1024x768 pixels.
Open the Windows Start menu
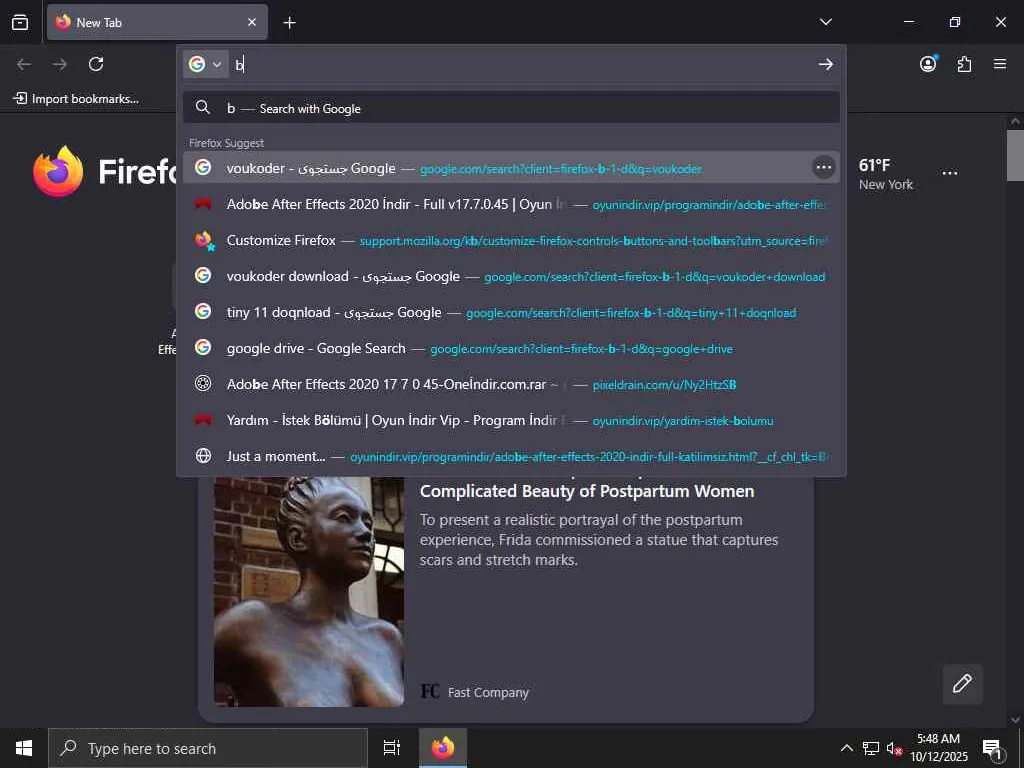[x=24, y=748]
